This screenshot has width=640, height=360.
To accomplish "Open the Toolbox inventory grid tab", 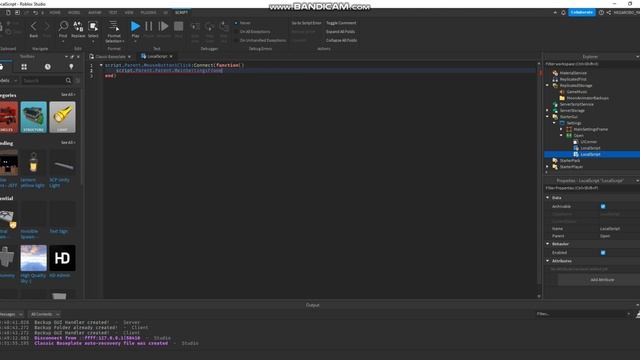I will tap(24, 67).
